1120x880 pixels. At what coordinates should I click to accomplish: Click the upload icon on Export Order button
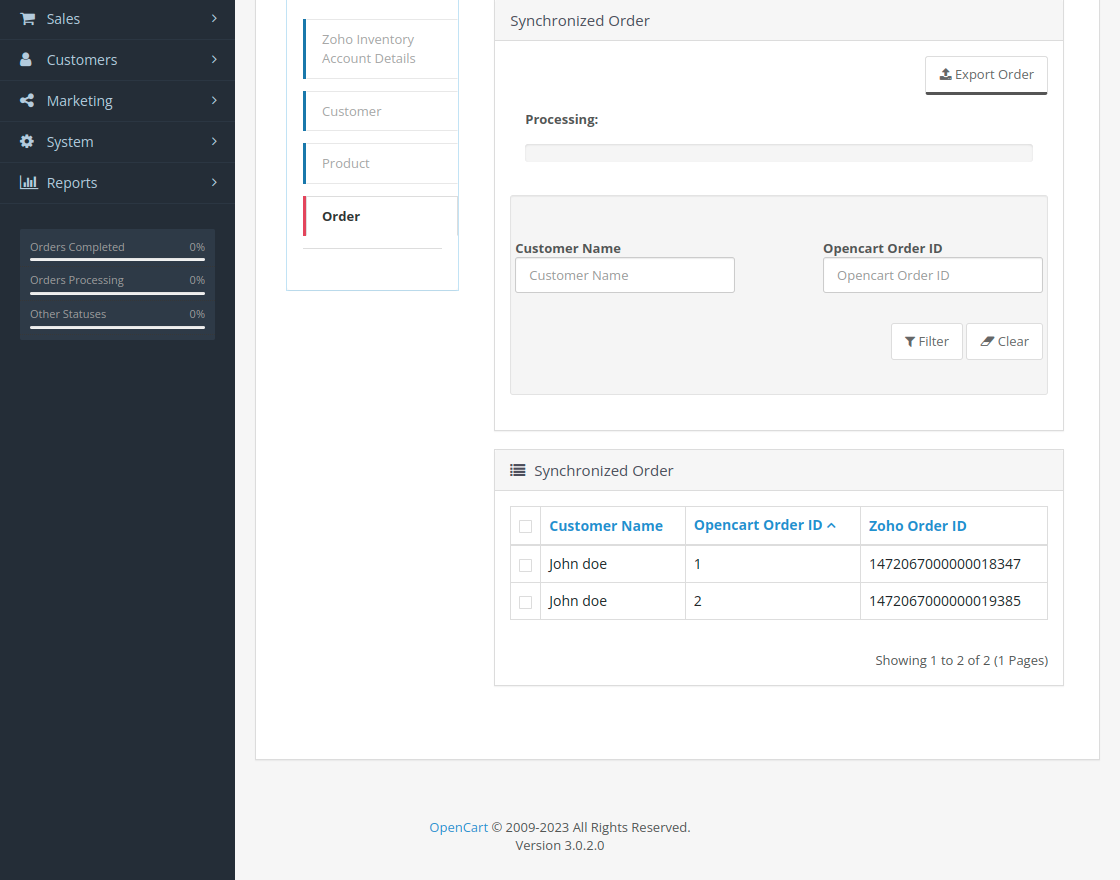(x=945, y=74)
